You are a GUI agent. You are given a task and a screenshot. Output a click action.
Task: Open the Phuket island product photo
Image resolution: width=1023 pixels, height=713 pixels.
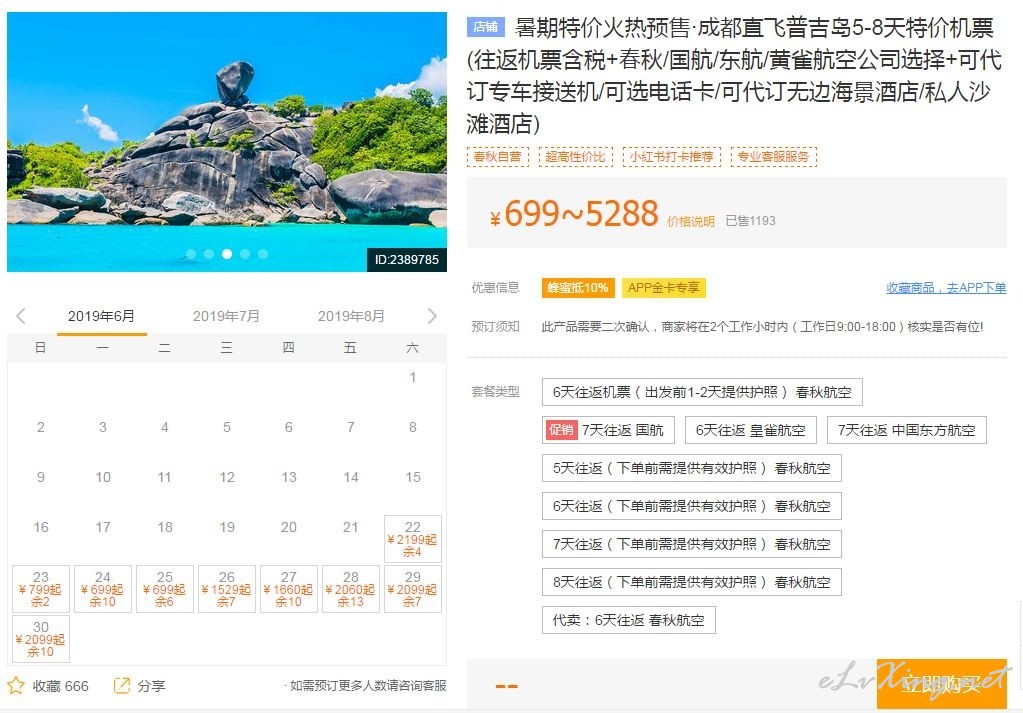coord(226,142)
